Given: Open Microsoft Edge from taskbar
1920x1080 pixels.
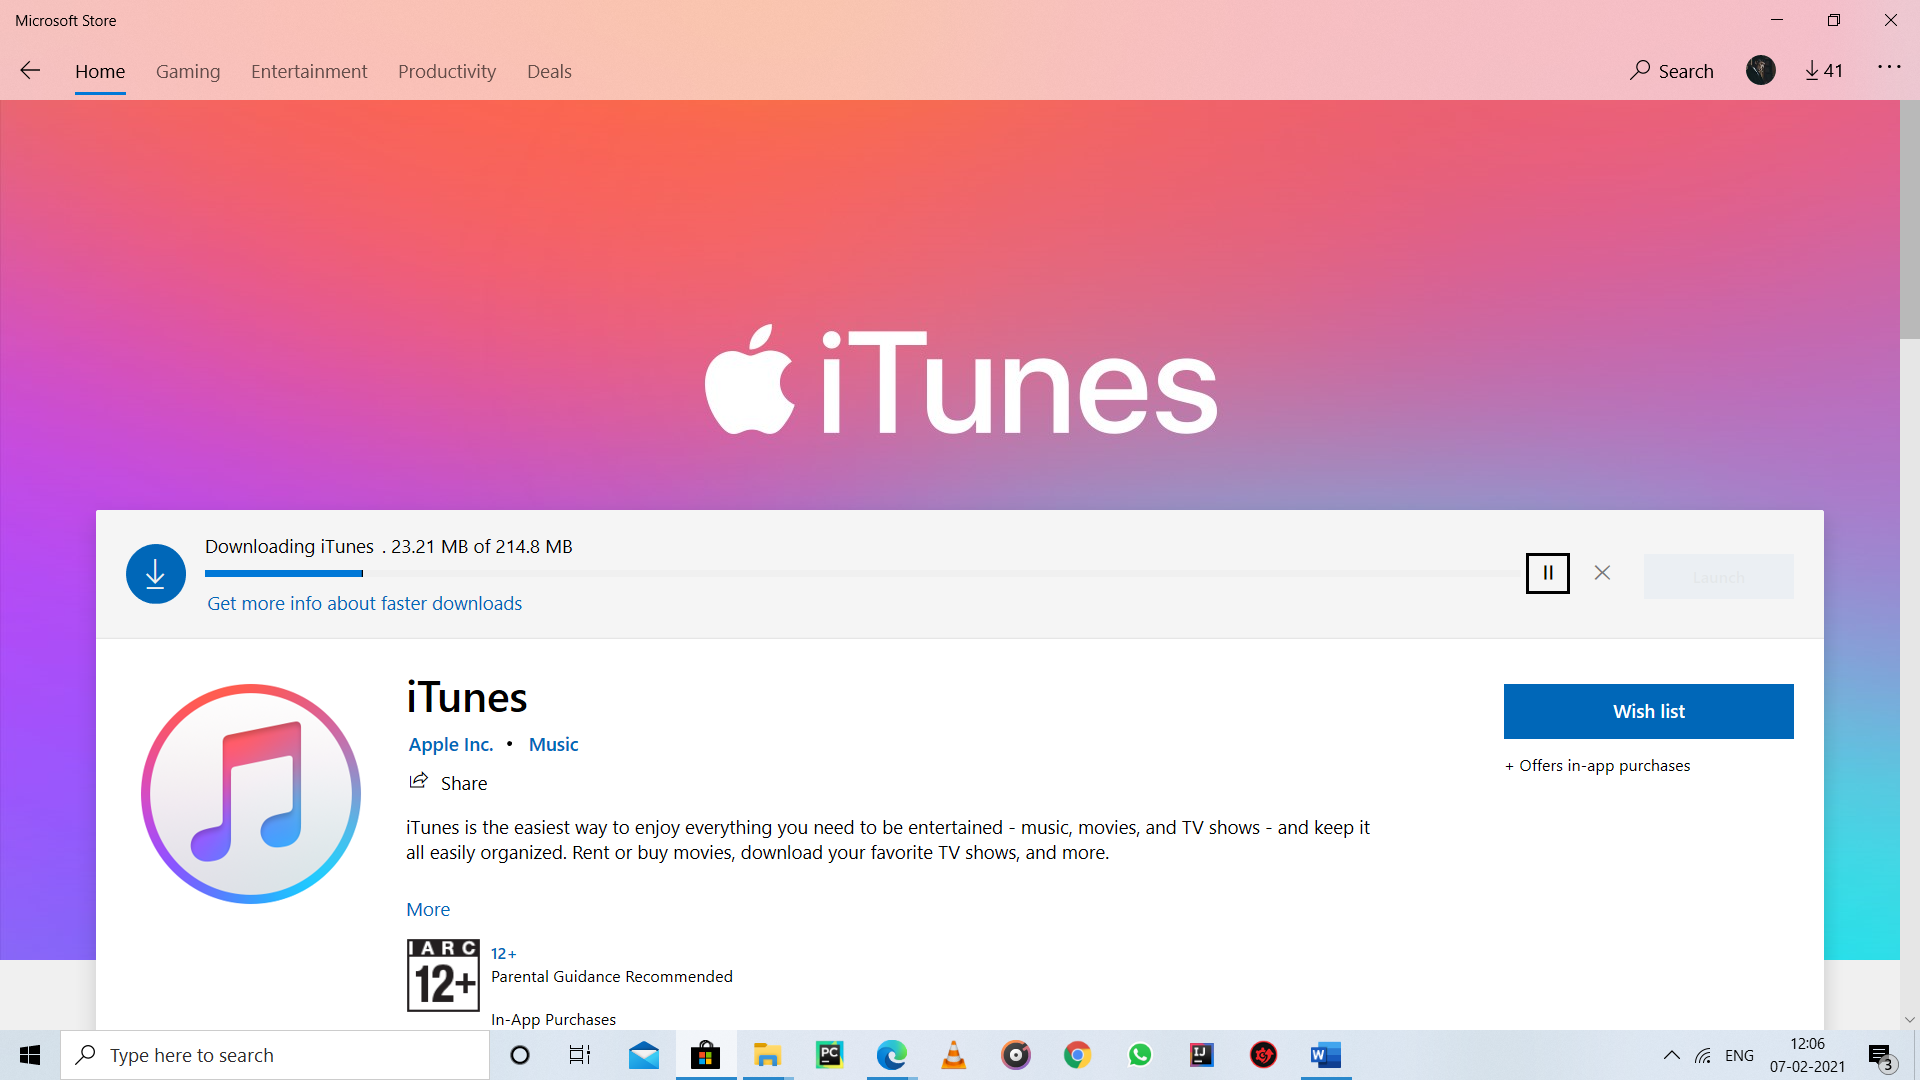Looking at the screenshot, I should (891, 1055).
